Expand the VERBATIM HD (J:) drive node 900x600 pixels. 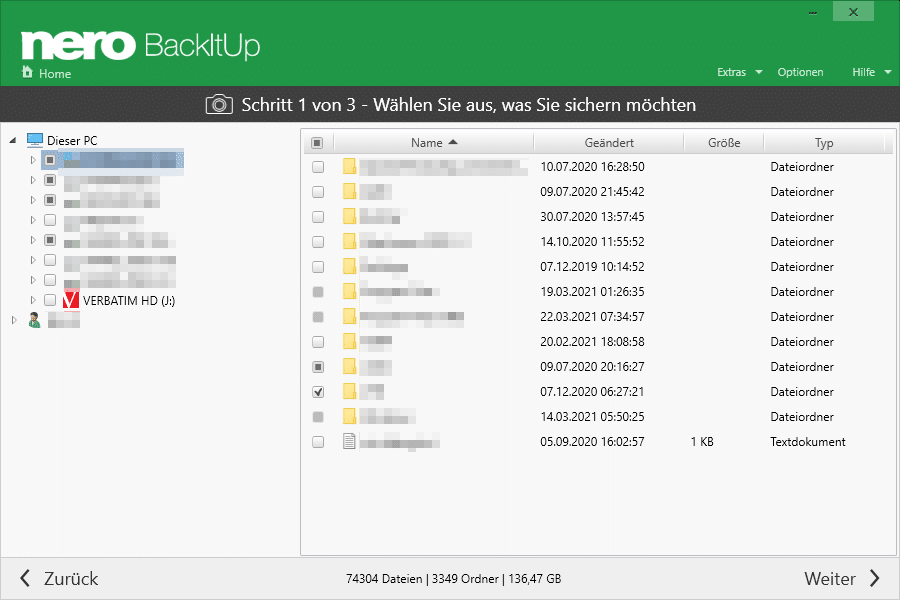pos(32,300)
